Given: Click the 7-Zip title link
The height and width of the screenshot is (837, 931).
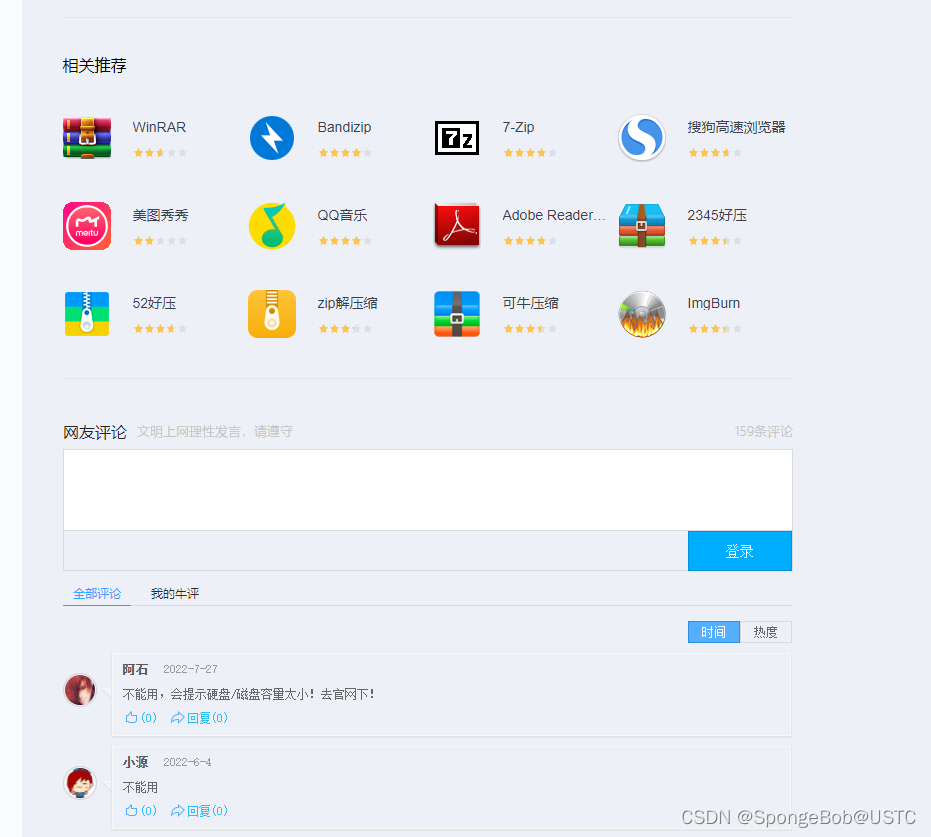Looking at the screenshot, I should coord(518,127).
